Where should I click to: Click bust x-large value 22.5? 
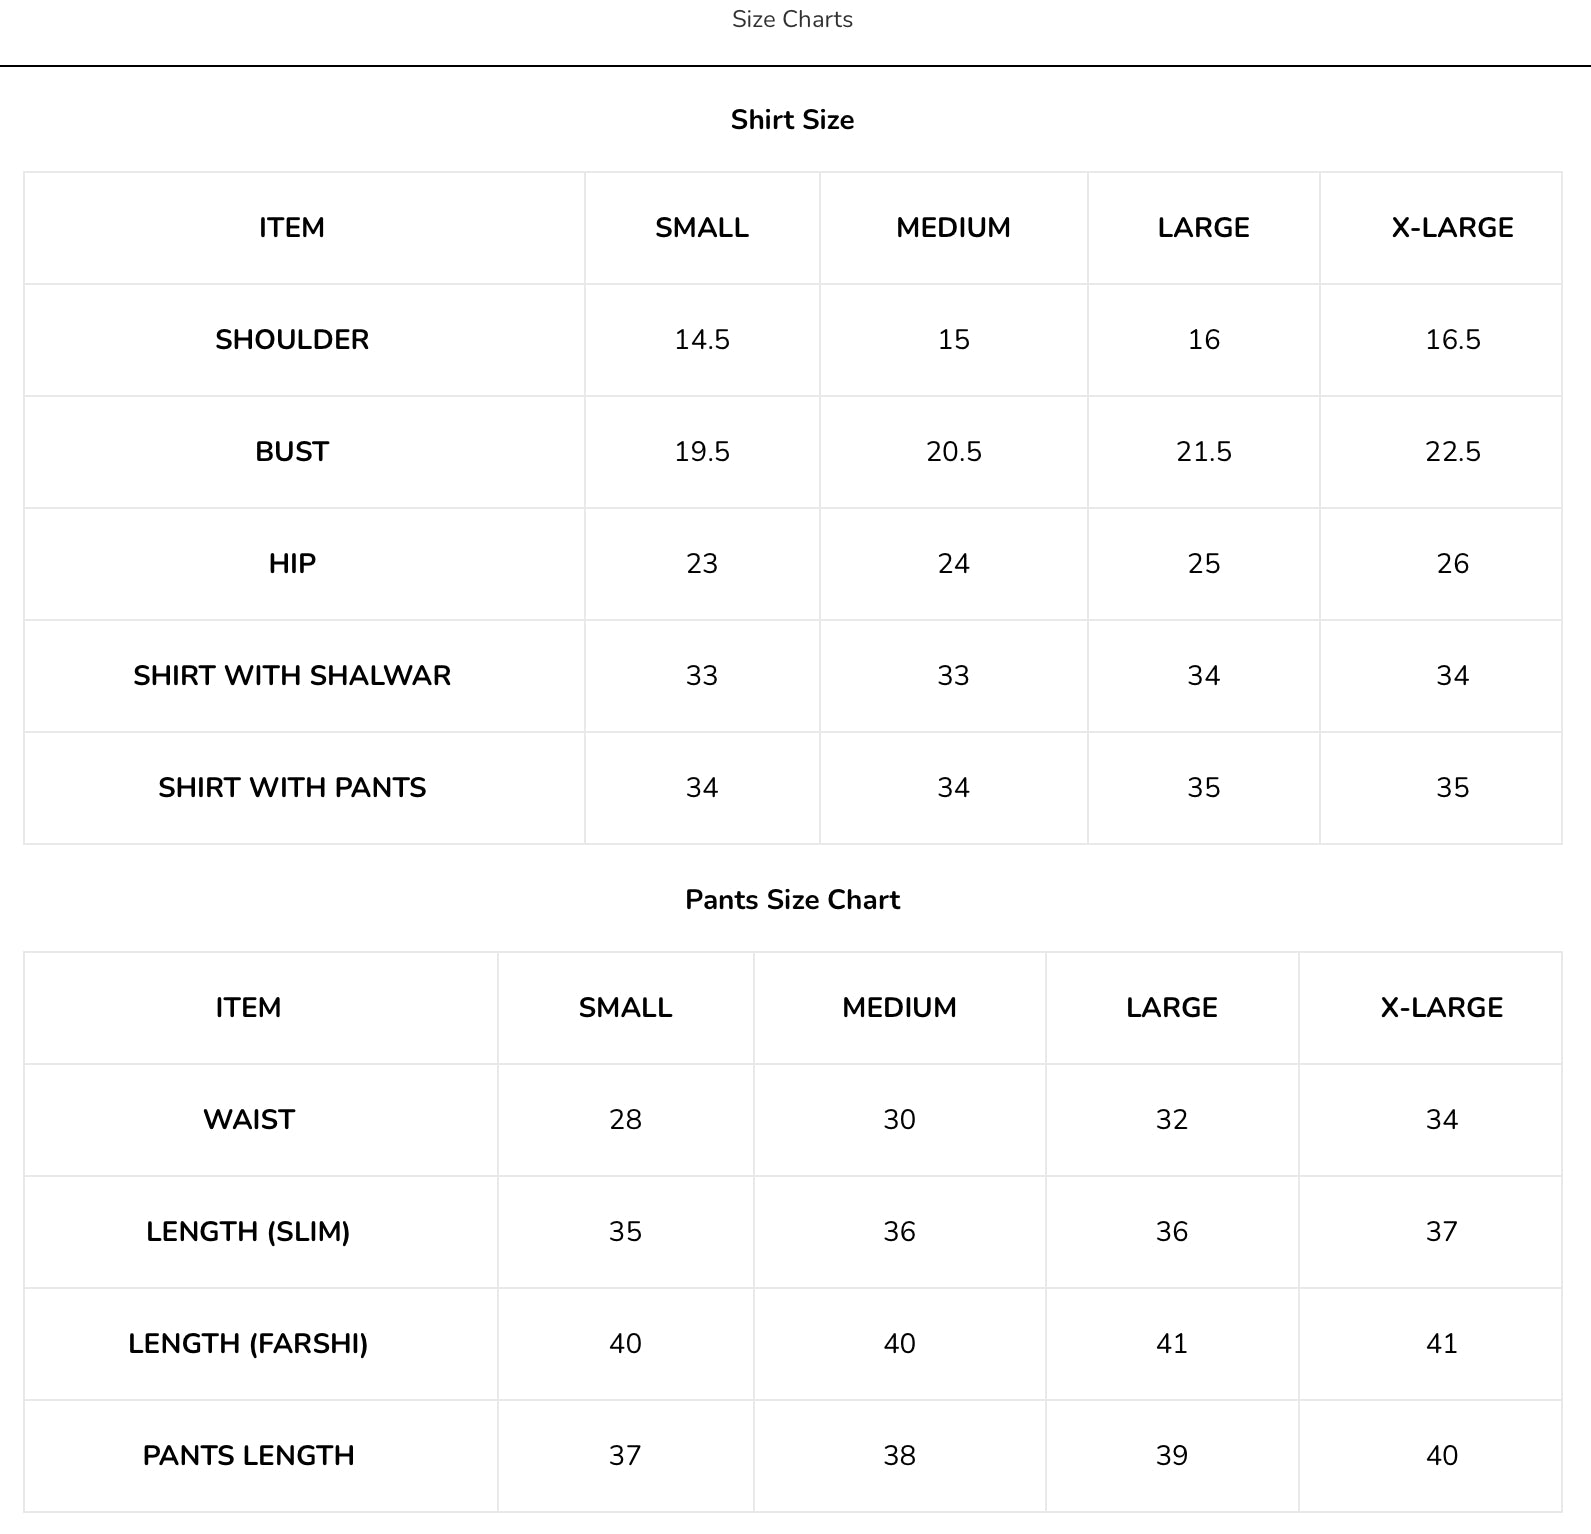click(1452, 452)
